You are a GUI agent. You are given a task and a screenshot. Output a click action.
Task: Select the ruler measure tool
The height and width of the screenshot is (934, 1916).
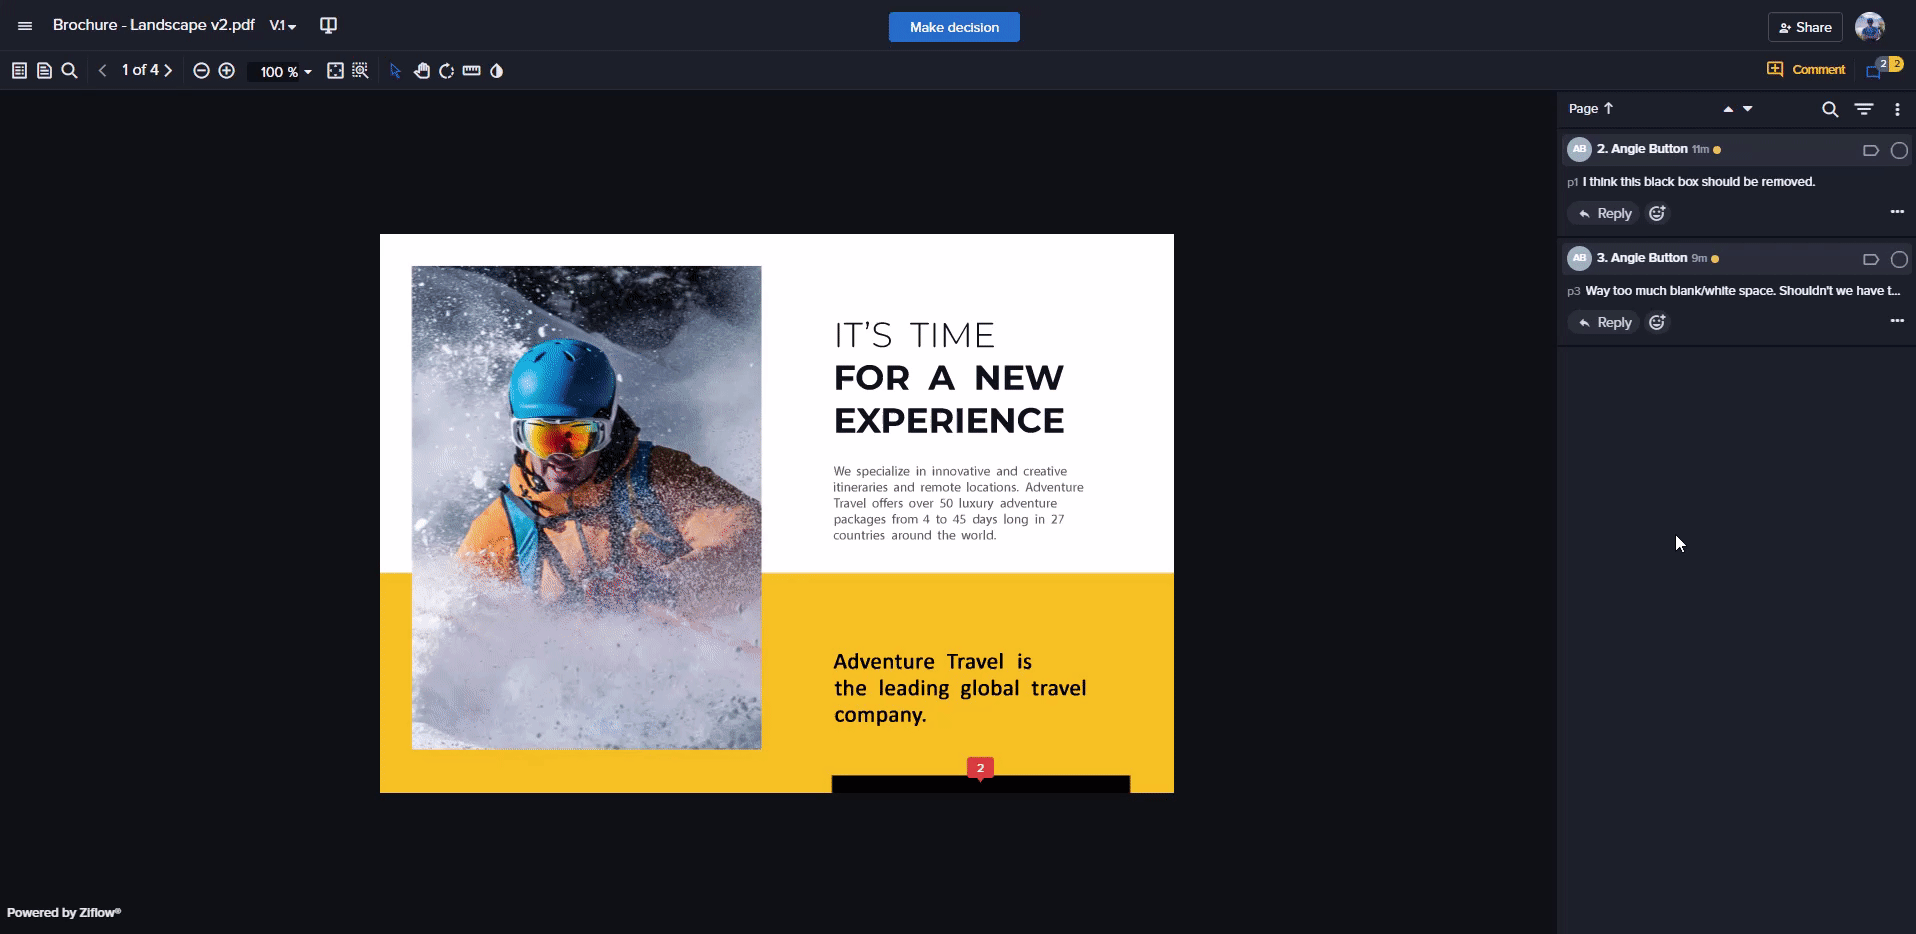point(472,71)
